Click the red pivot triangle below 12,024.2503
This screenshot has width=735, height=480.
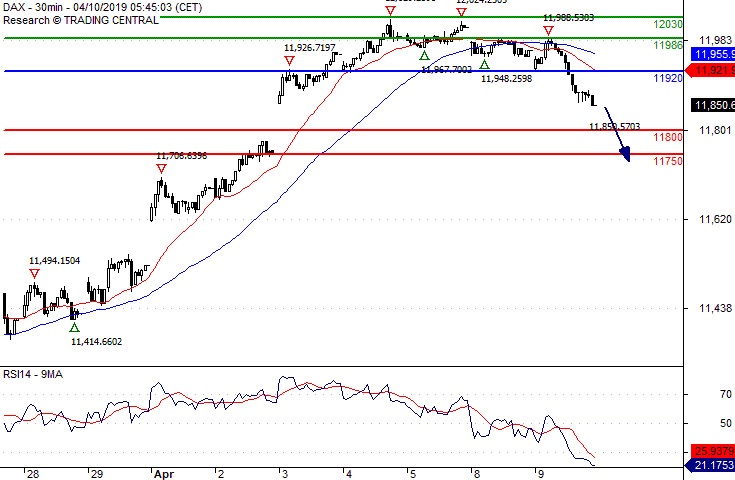(x=461, y=12)
